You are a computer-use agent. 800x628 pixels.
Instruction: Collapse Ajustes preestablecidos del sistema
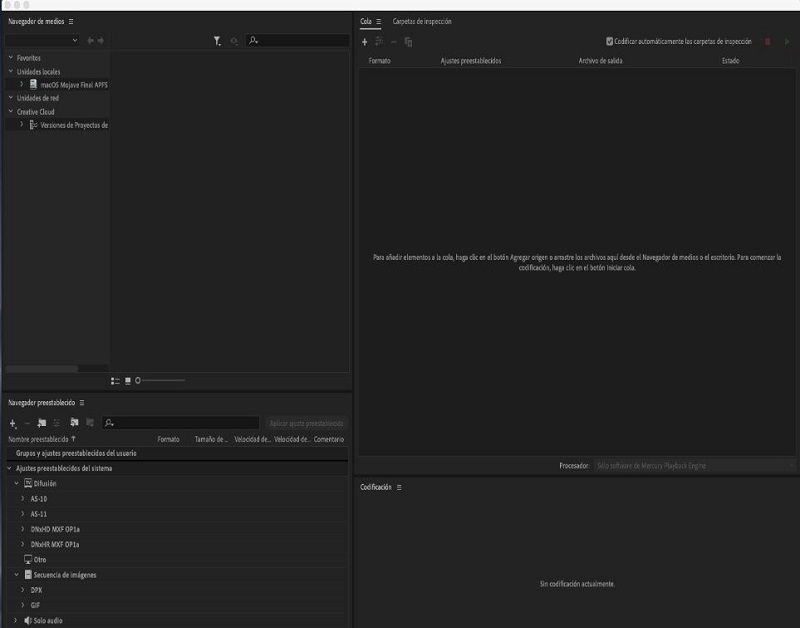pyautogui.click(x=10, y=468)
